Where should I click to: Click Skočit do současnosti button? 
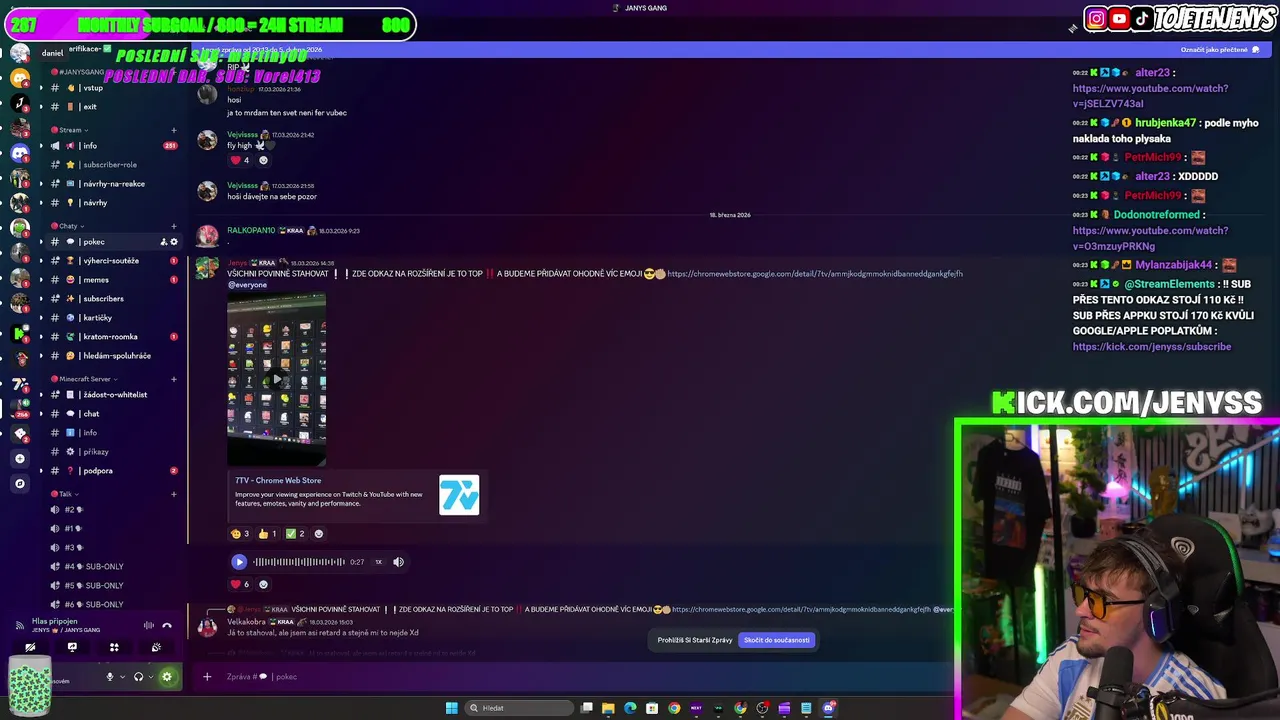click(777, 640)
